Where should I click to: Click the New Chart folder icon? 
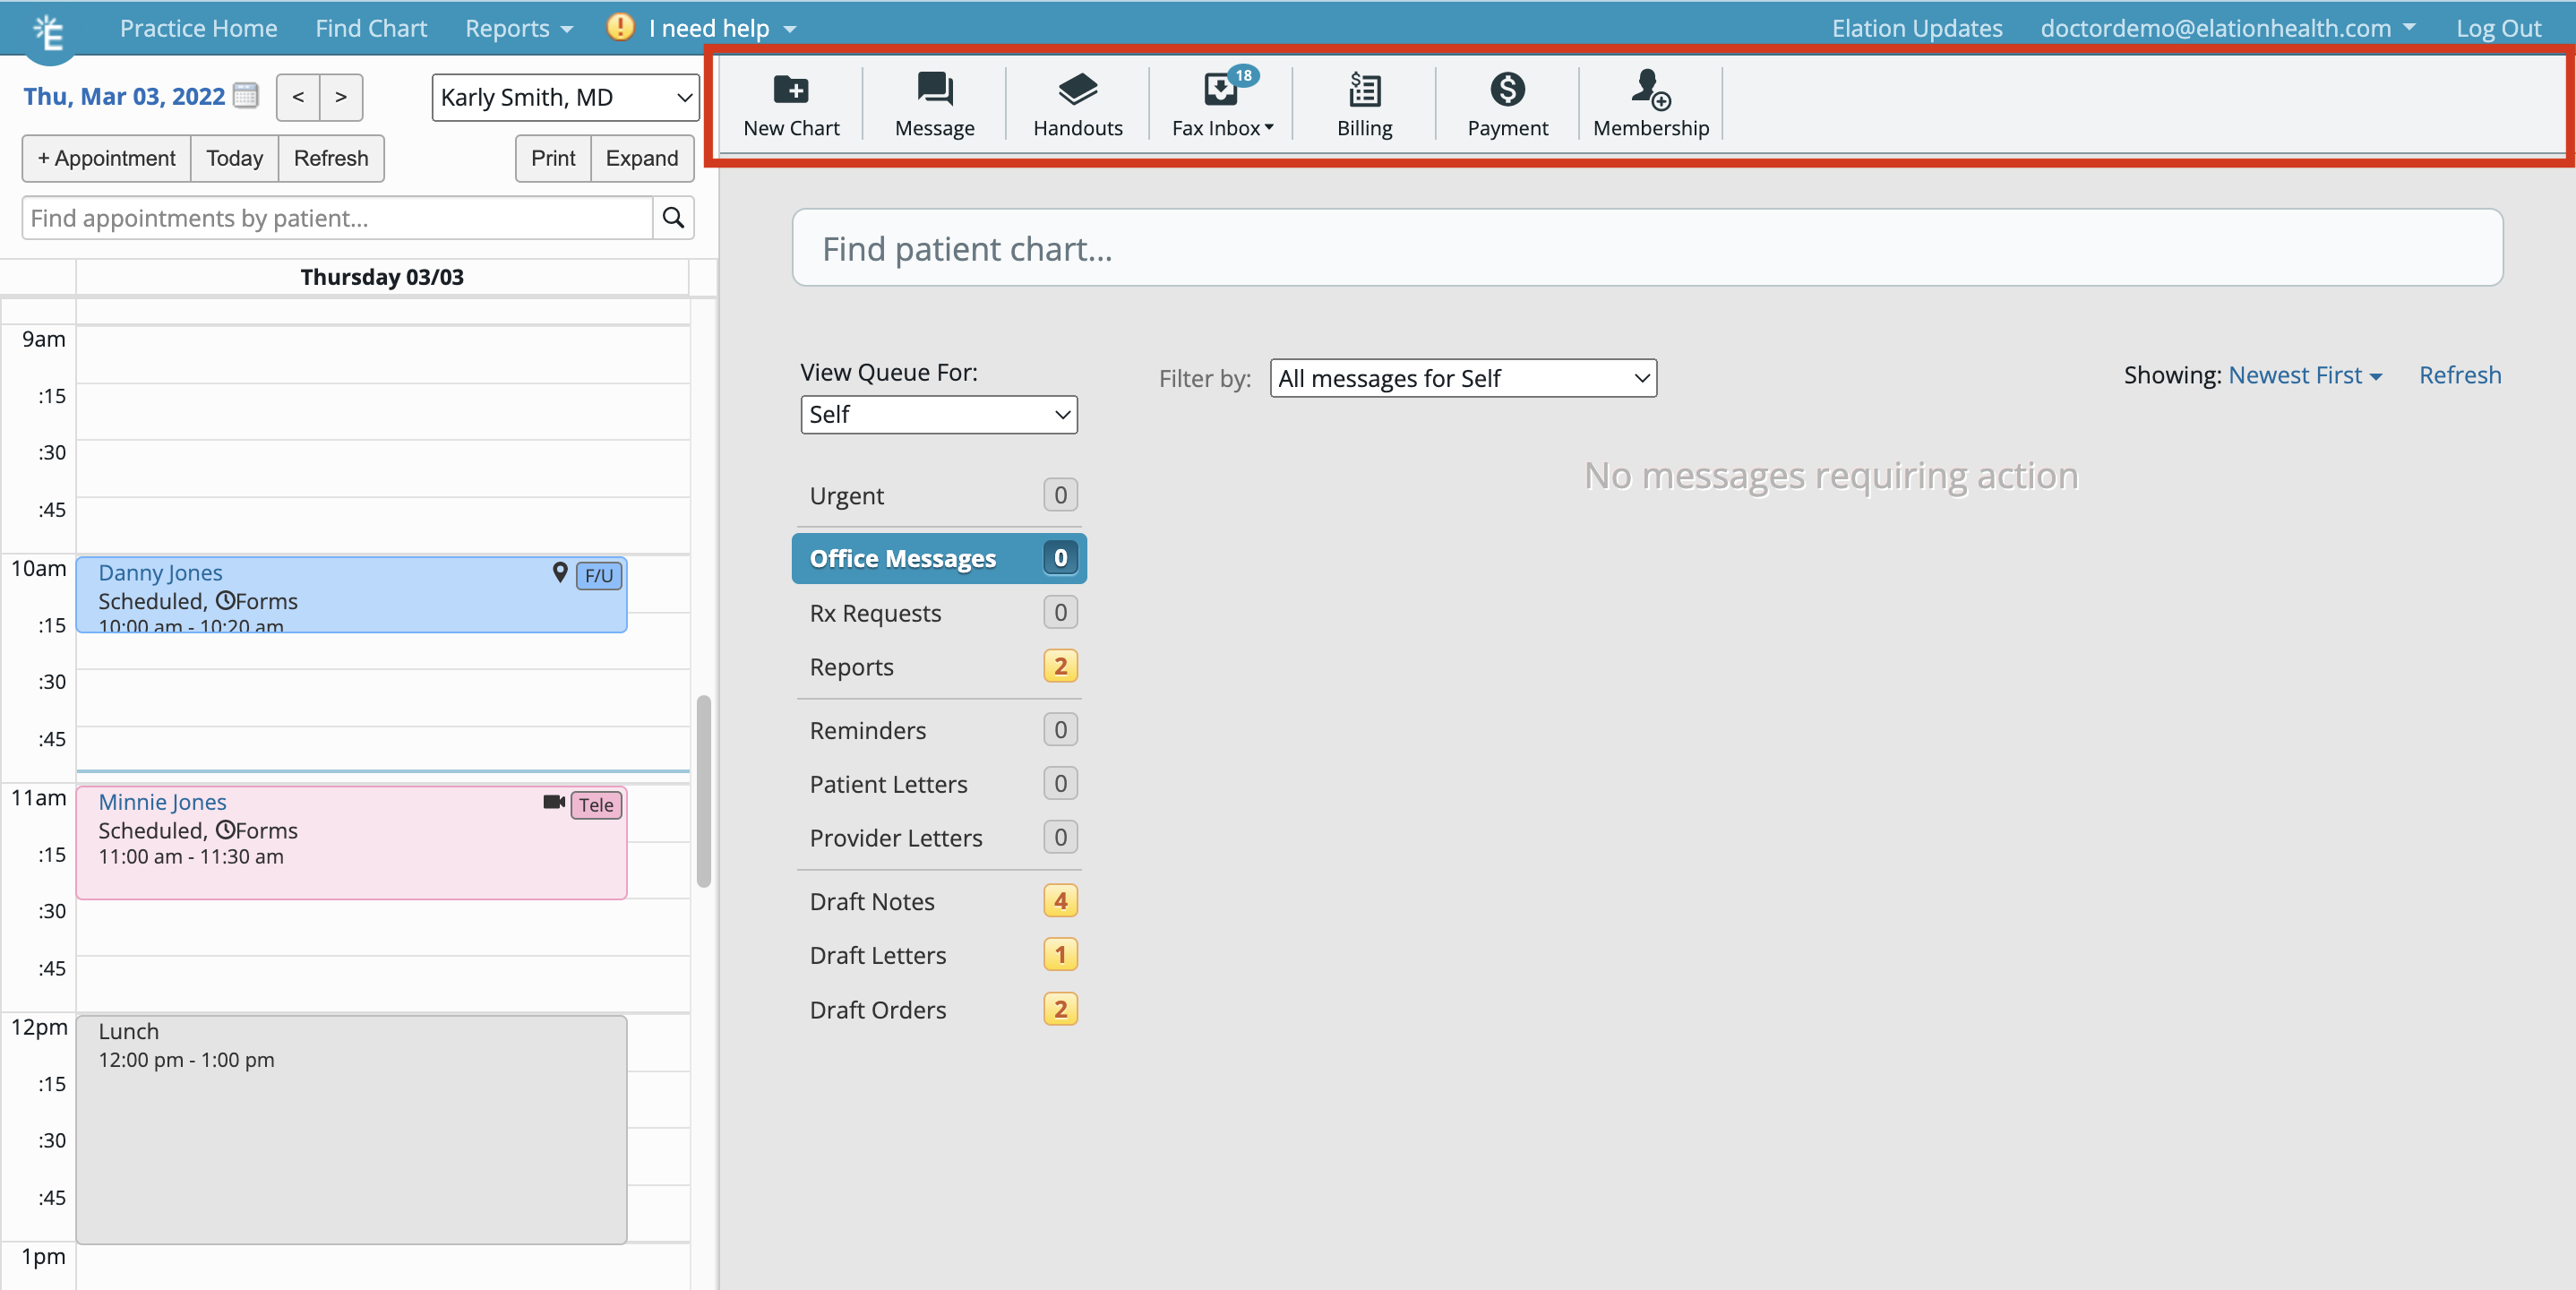791,90
